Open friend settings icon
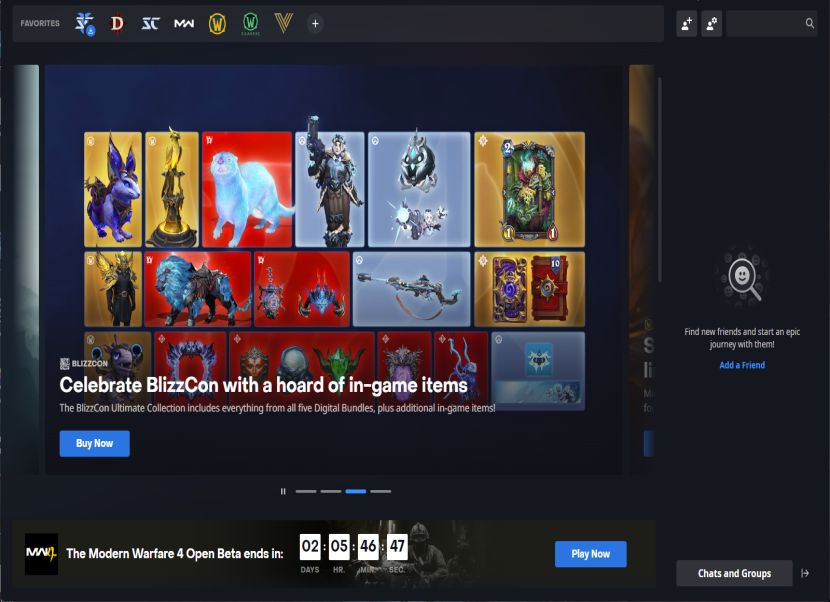 pos(711,24)
